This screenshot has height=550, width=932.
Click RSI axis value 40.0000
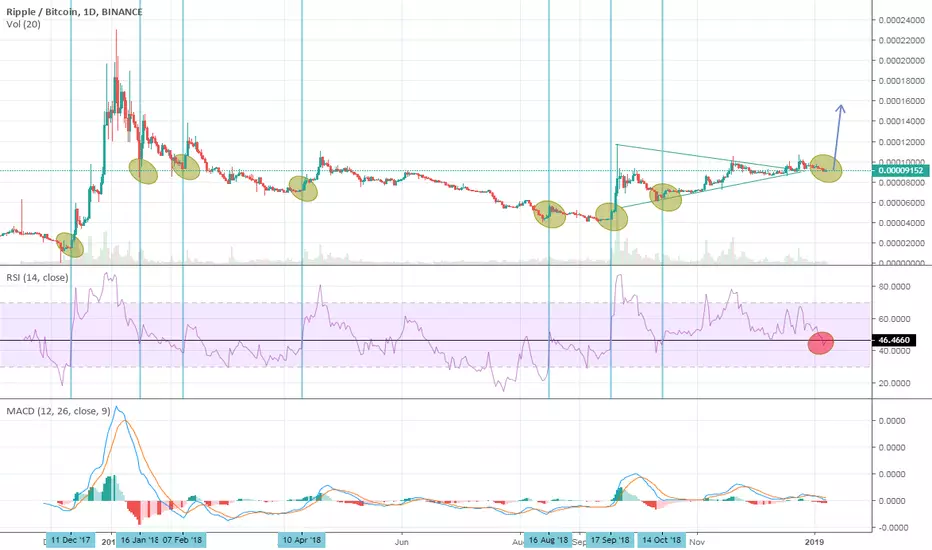pyautogui.click(x=895, y=351)
